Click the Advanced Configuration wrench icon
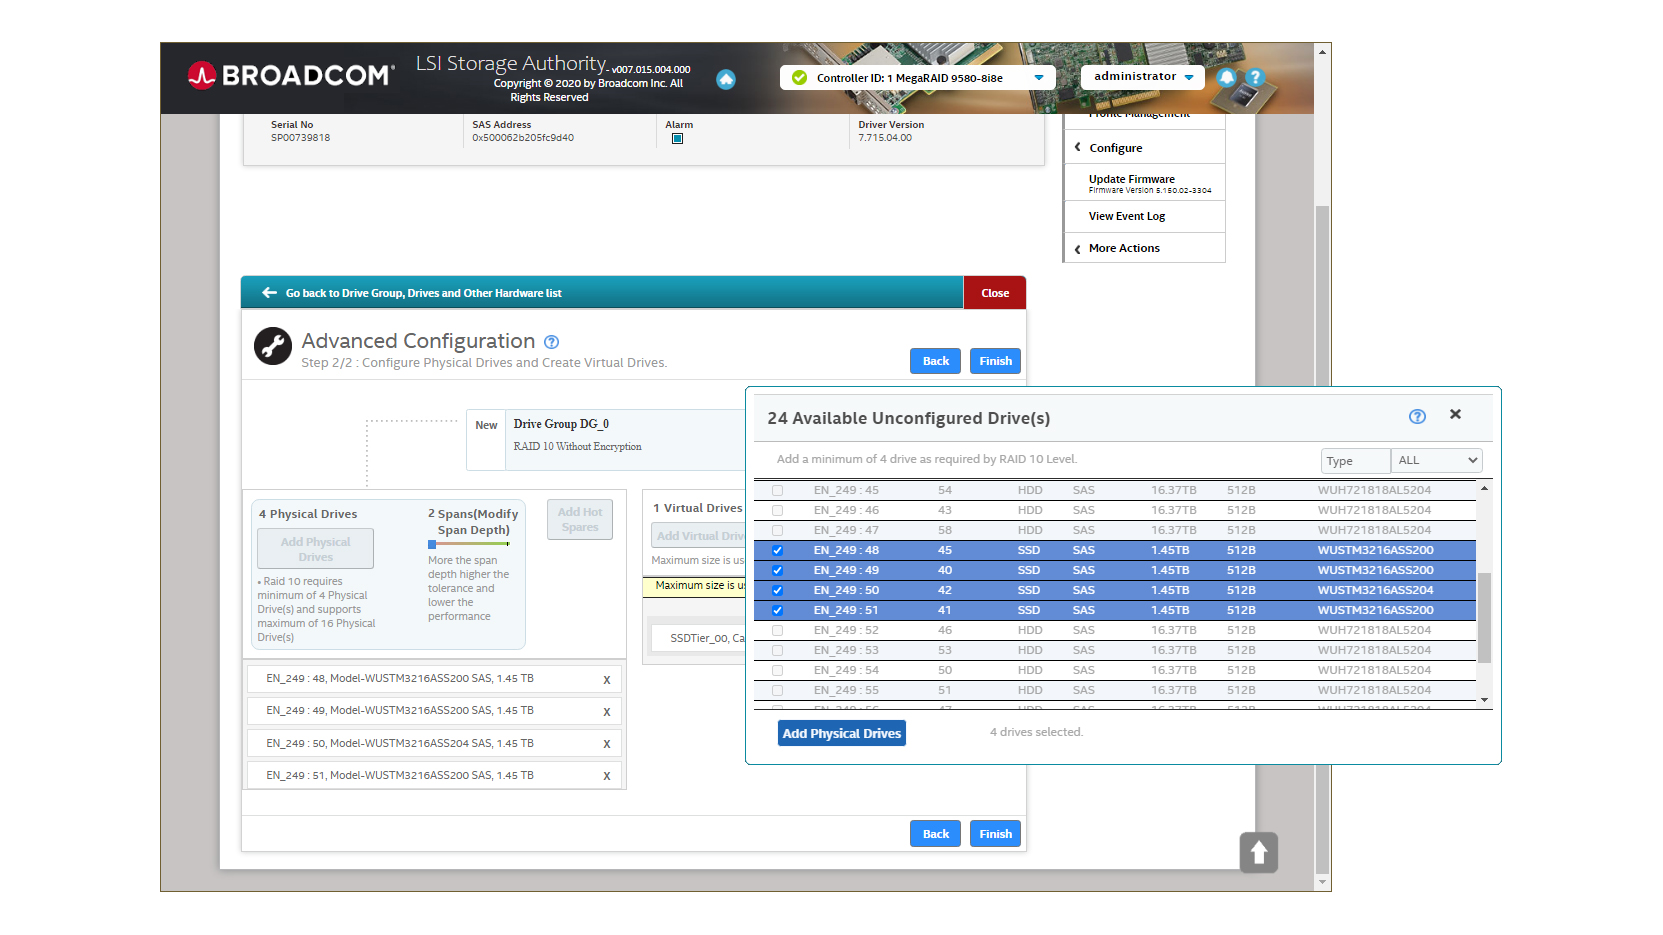The width and height of the screenshot is (1663, 935). (x=273, y=346)
